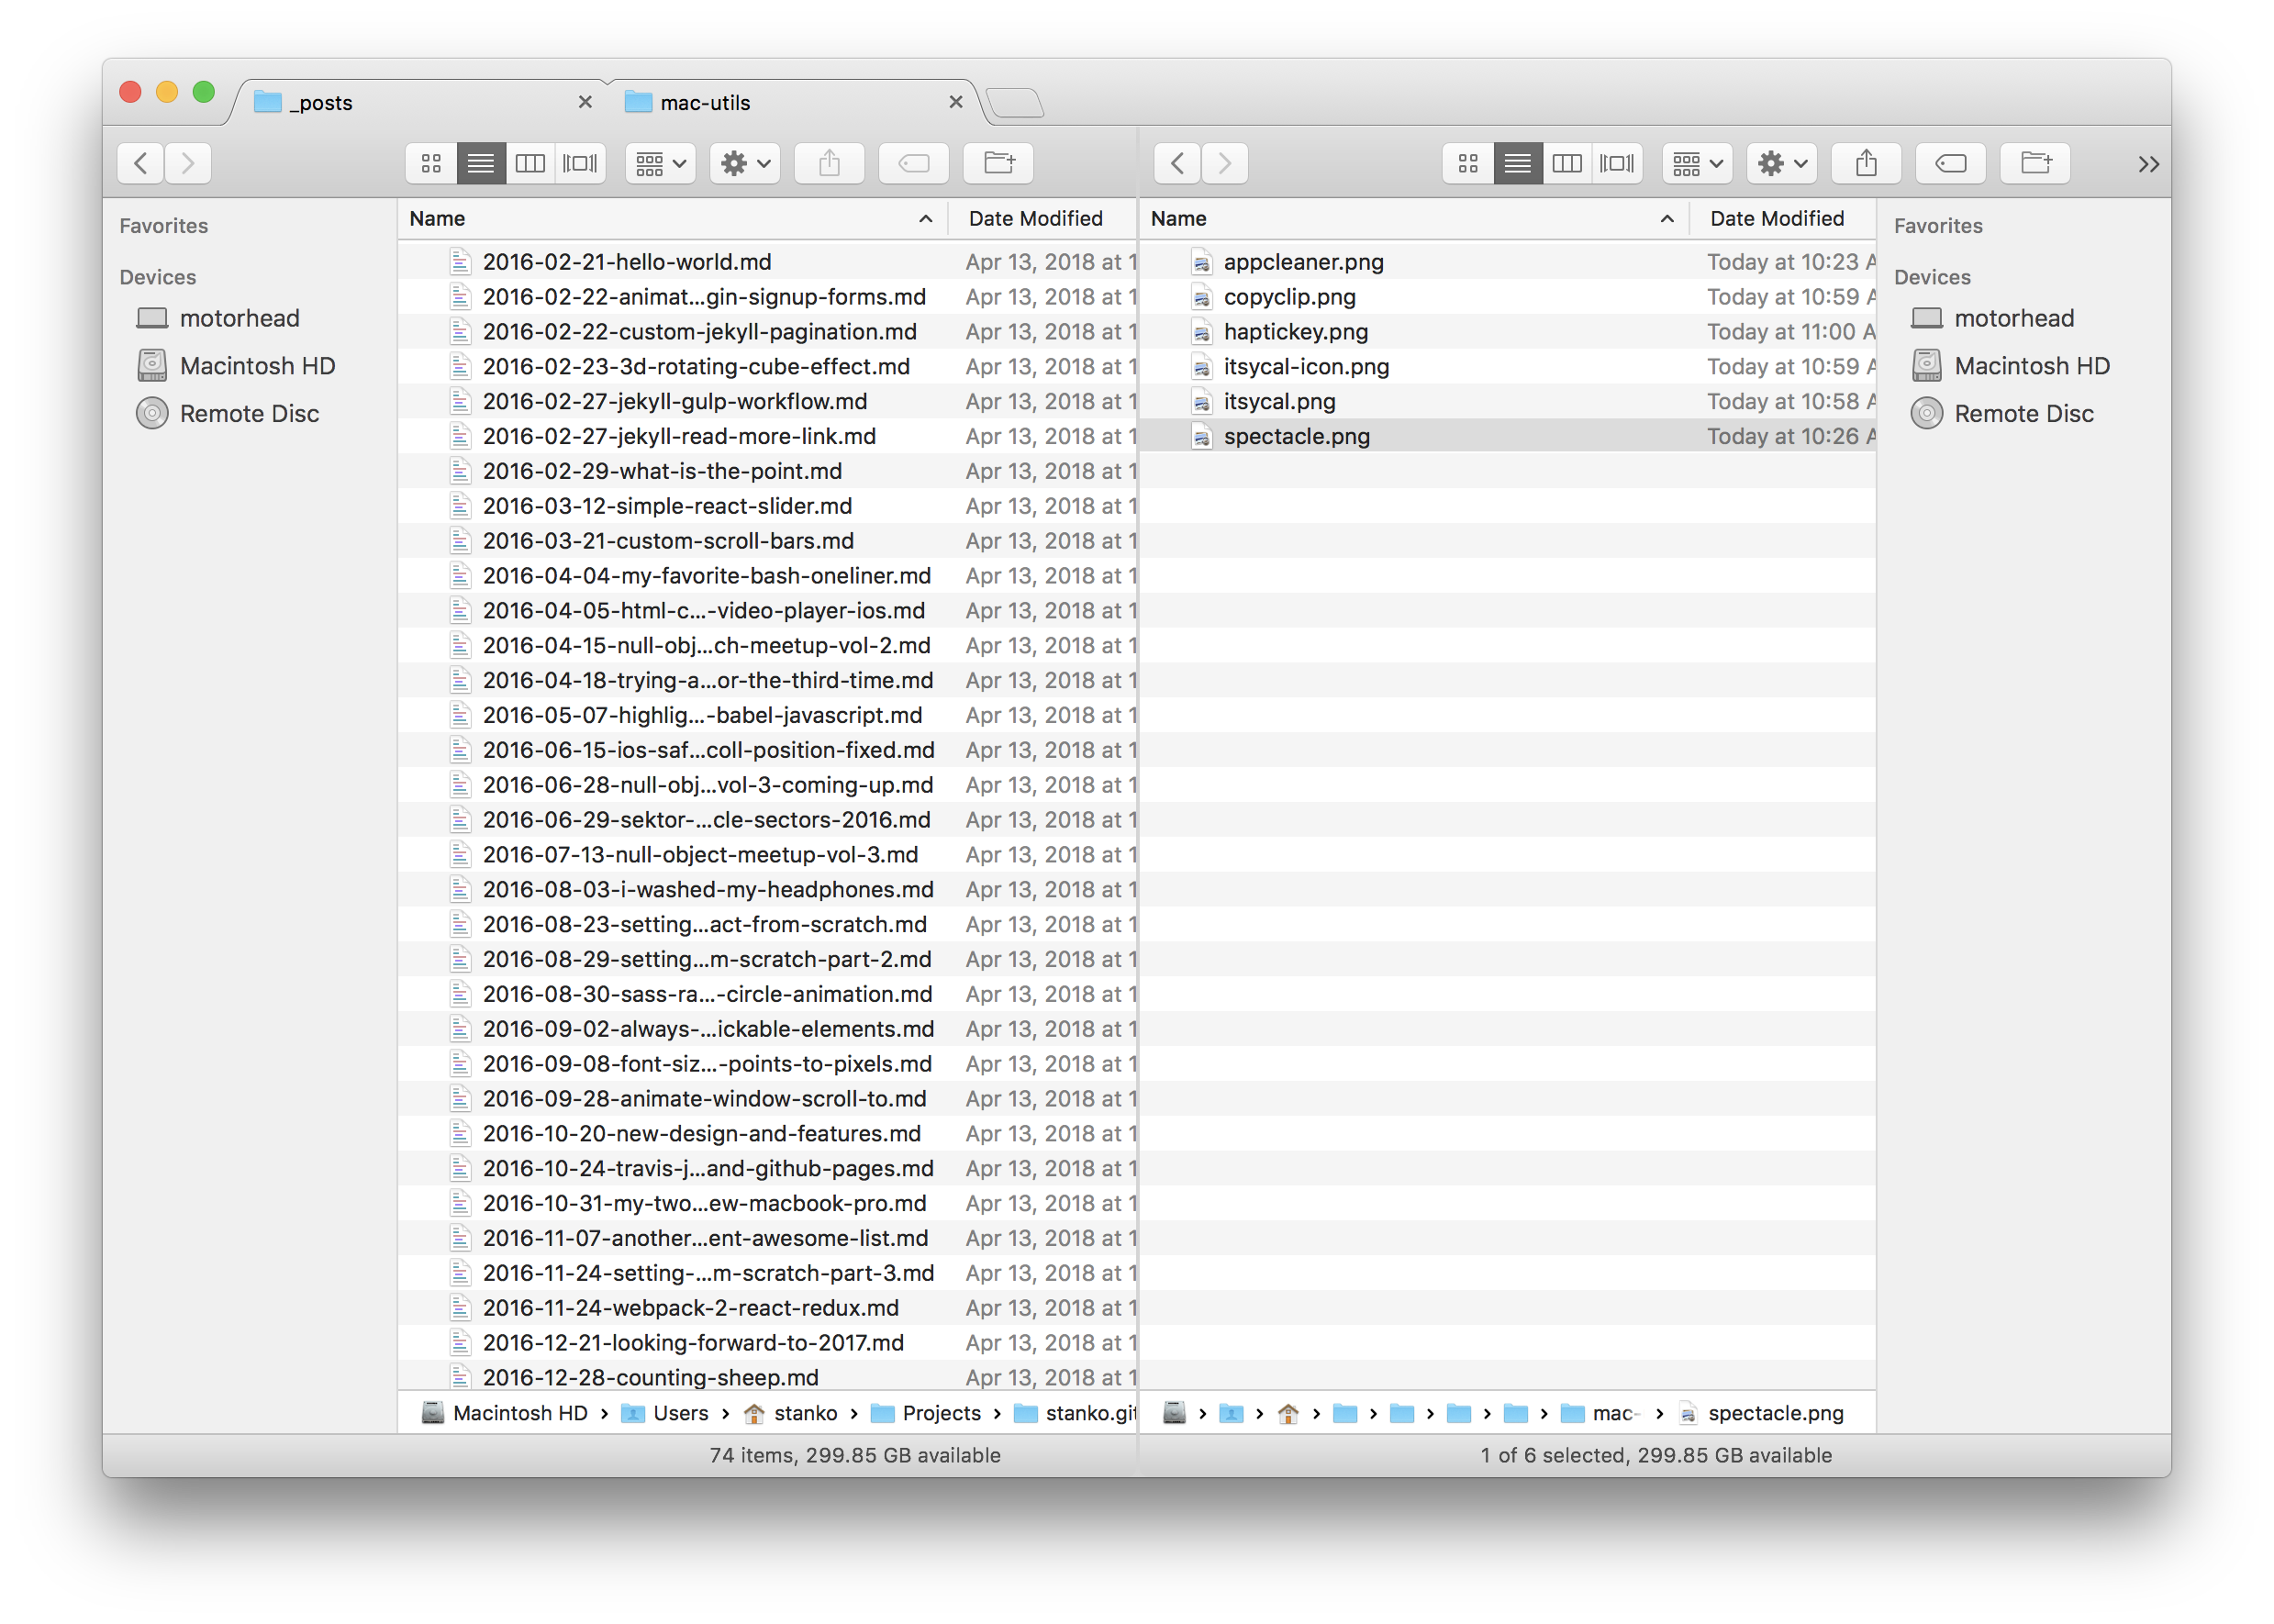Click the share icon in left pane toolbar
The image size is (2274, 1624).
click(828, 161)
